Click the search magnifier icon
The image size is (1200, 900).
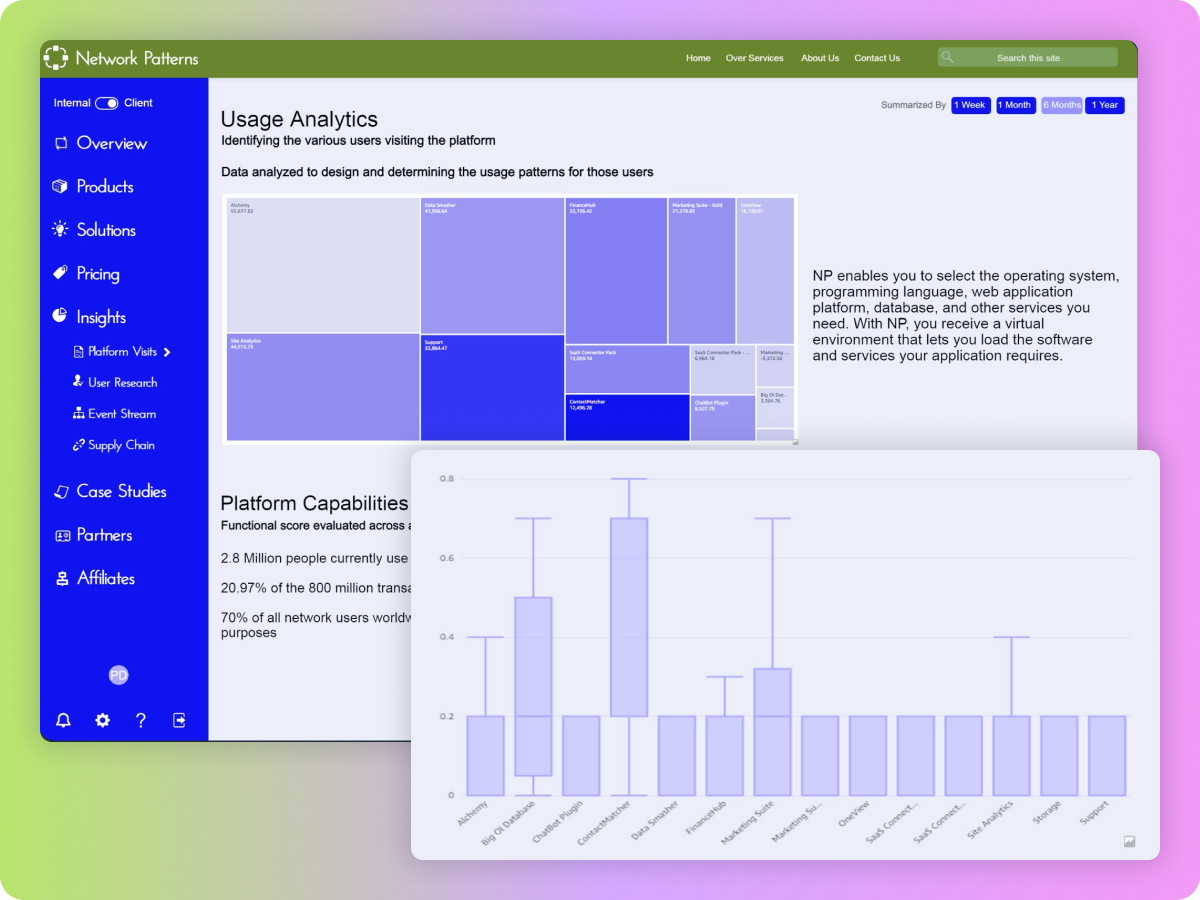(948, 58)
